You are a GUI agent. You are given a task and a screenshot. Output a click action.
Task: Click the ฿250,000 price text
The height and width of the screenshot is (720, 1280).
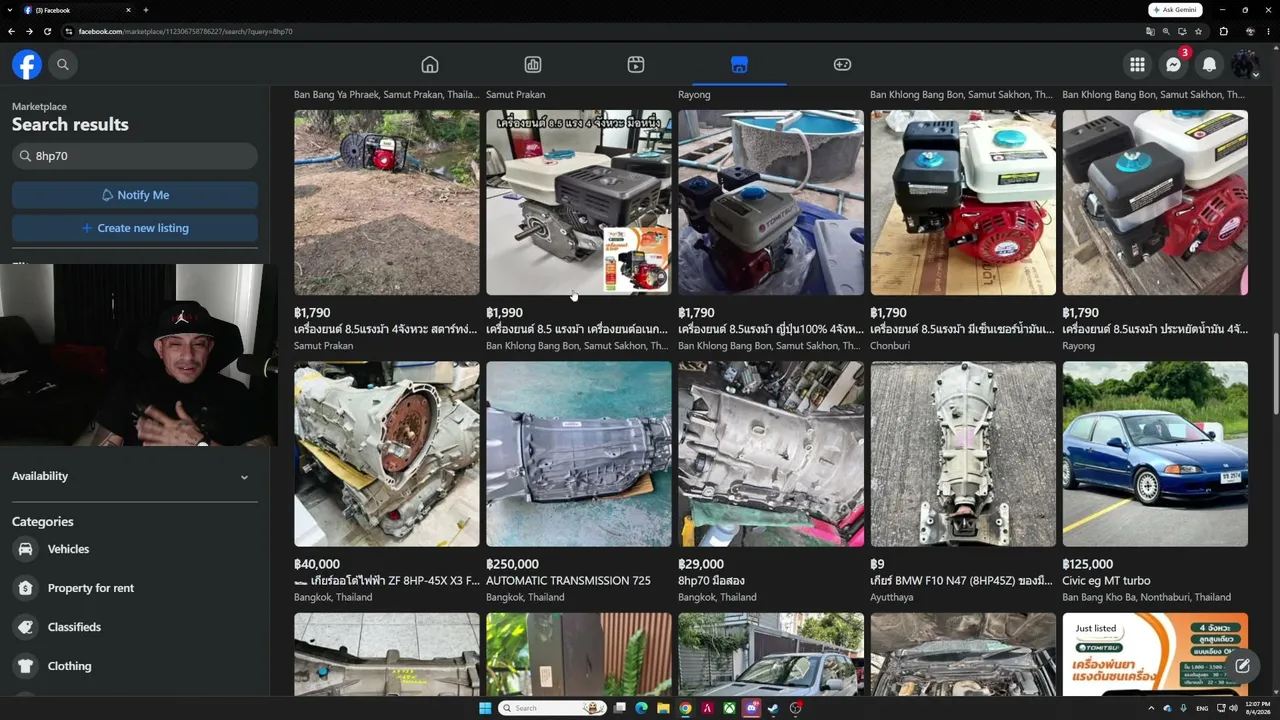[512, 564]
